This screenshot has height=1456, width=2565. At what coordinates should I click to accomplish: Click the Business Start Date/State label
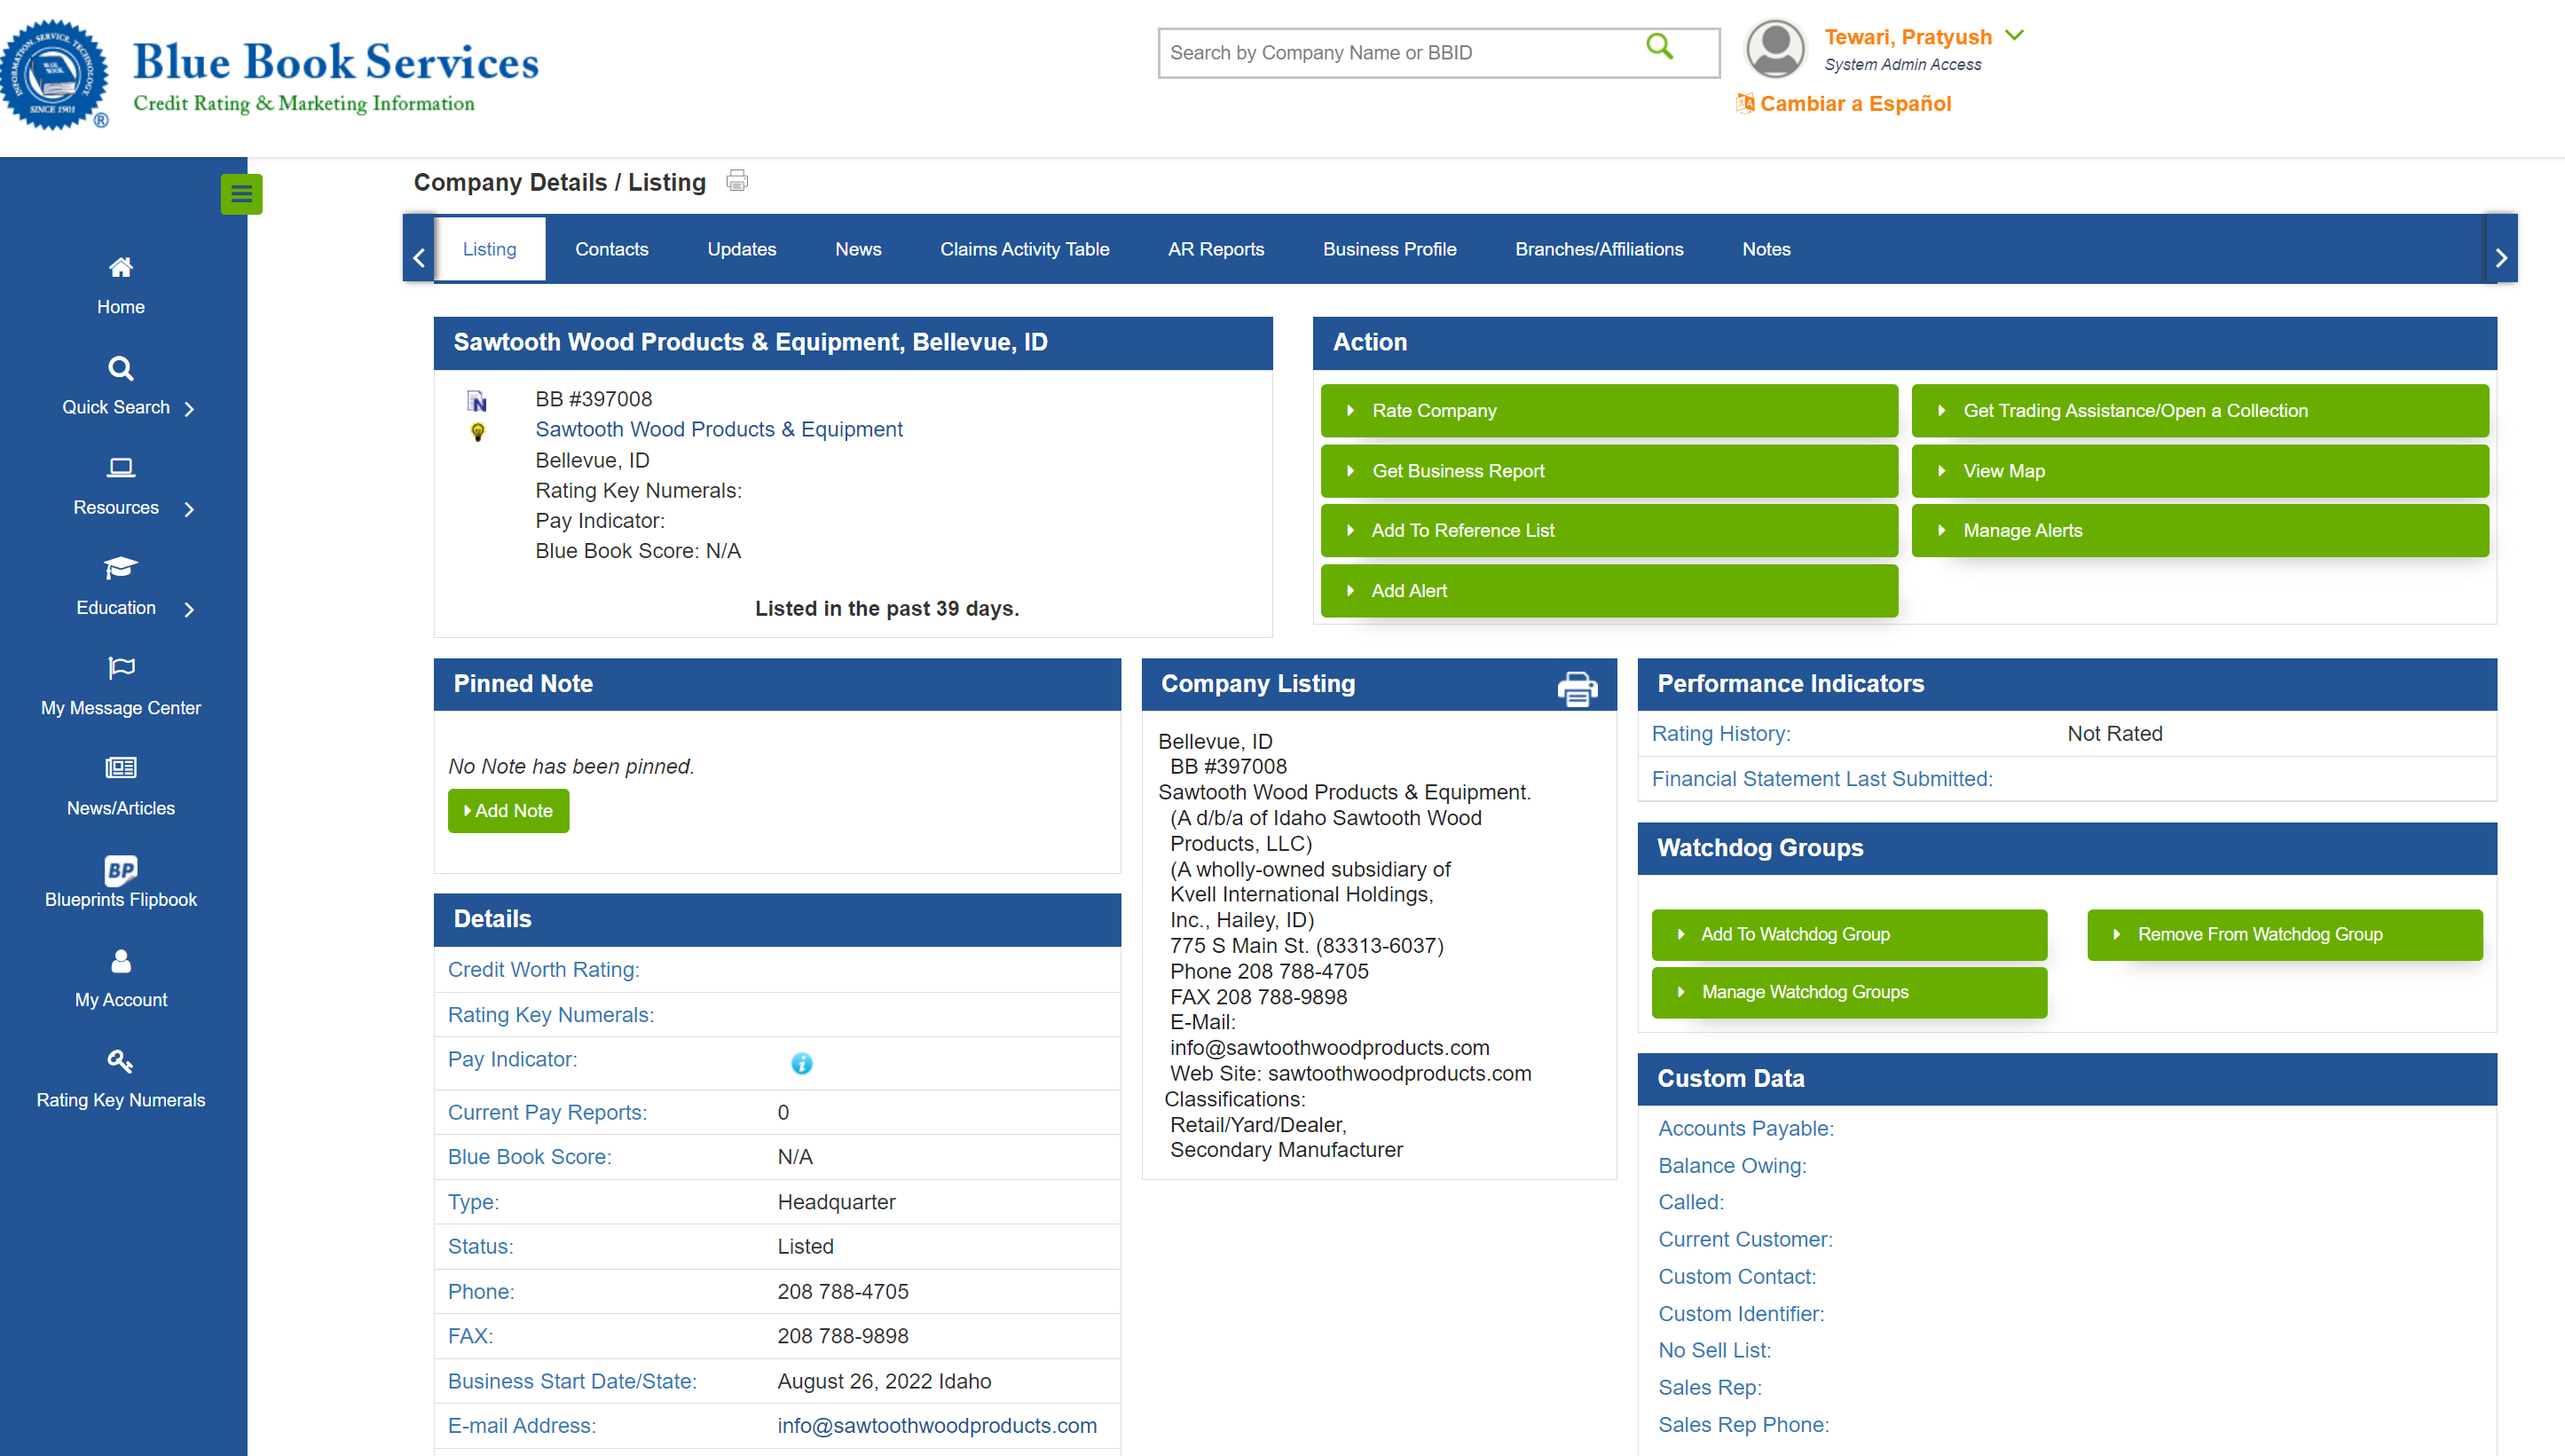[x=572, y=1382]
